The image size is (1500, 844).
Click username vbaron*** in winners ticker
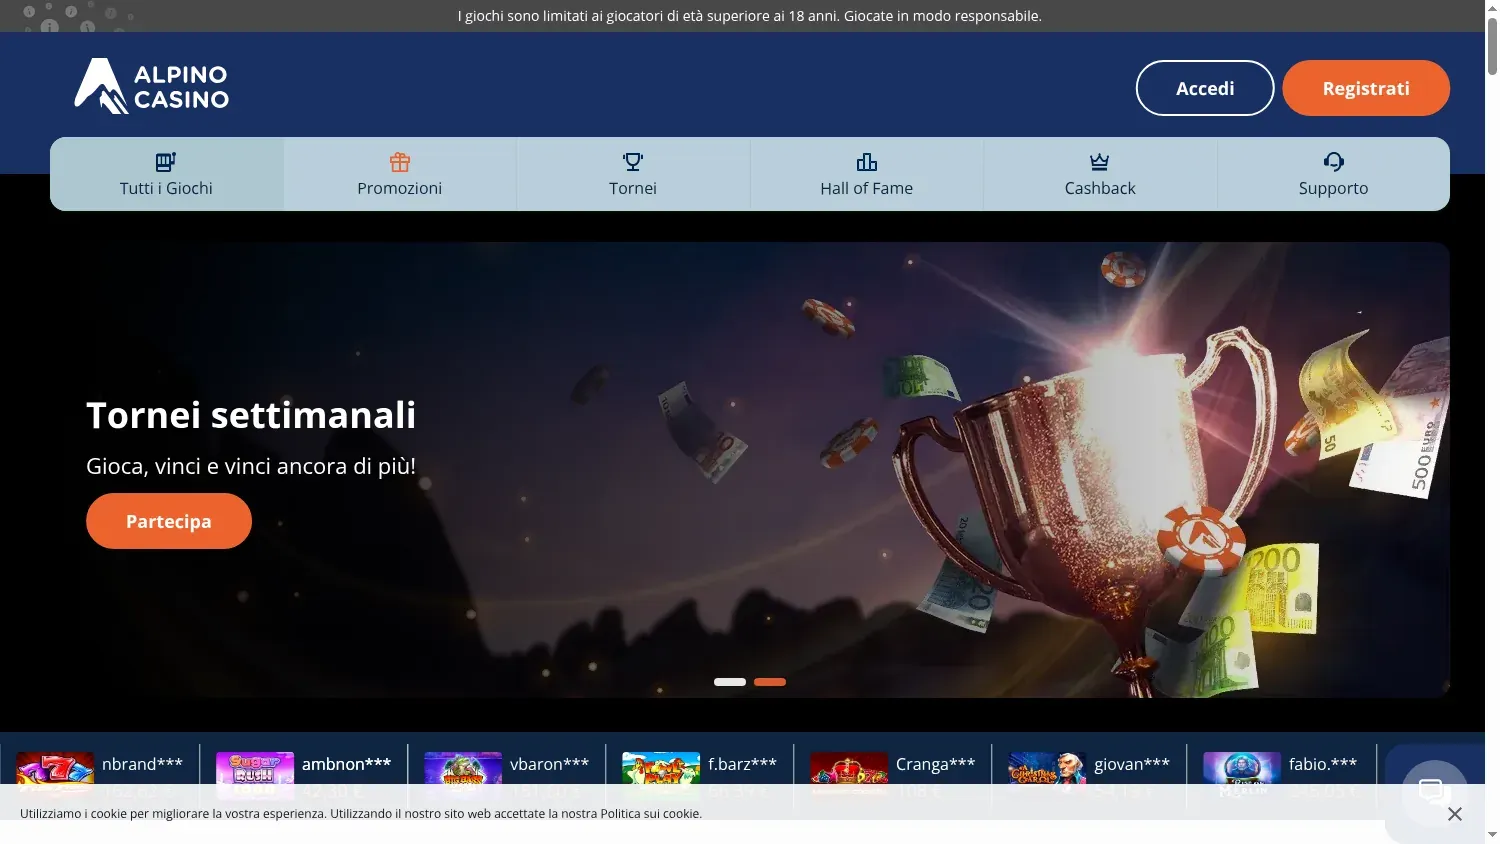point(549,764)
